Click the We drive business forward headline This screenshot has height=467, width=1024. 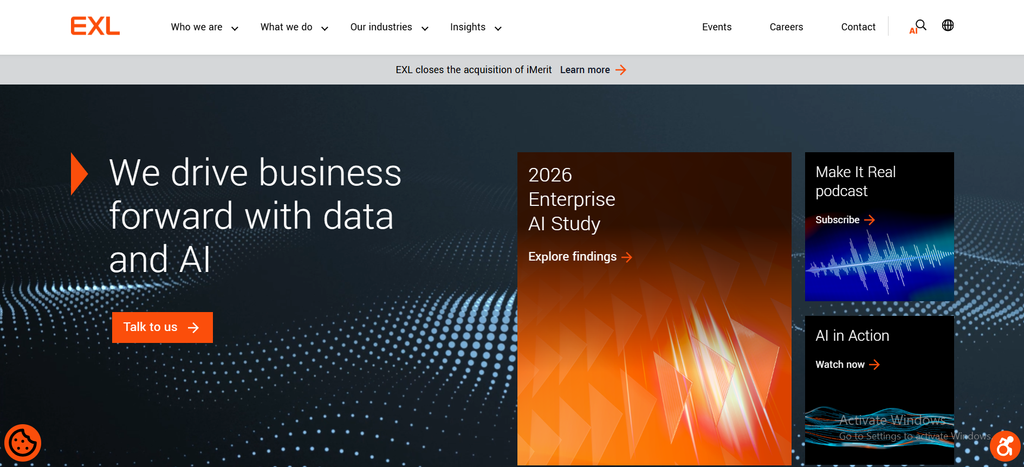click(x=255, y=216)
